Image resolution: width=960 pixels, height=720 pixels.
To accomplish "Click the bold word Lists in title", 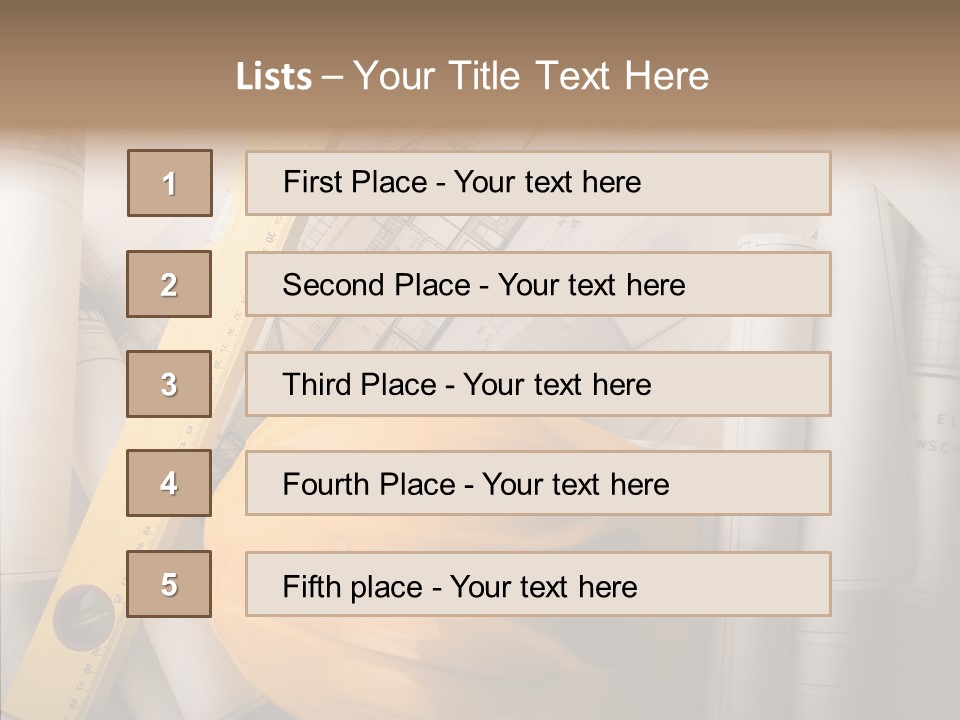I will 274,77.
